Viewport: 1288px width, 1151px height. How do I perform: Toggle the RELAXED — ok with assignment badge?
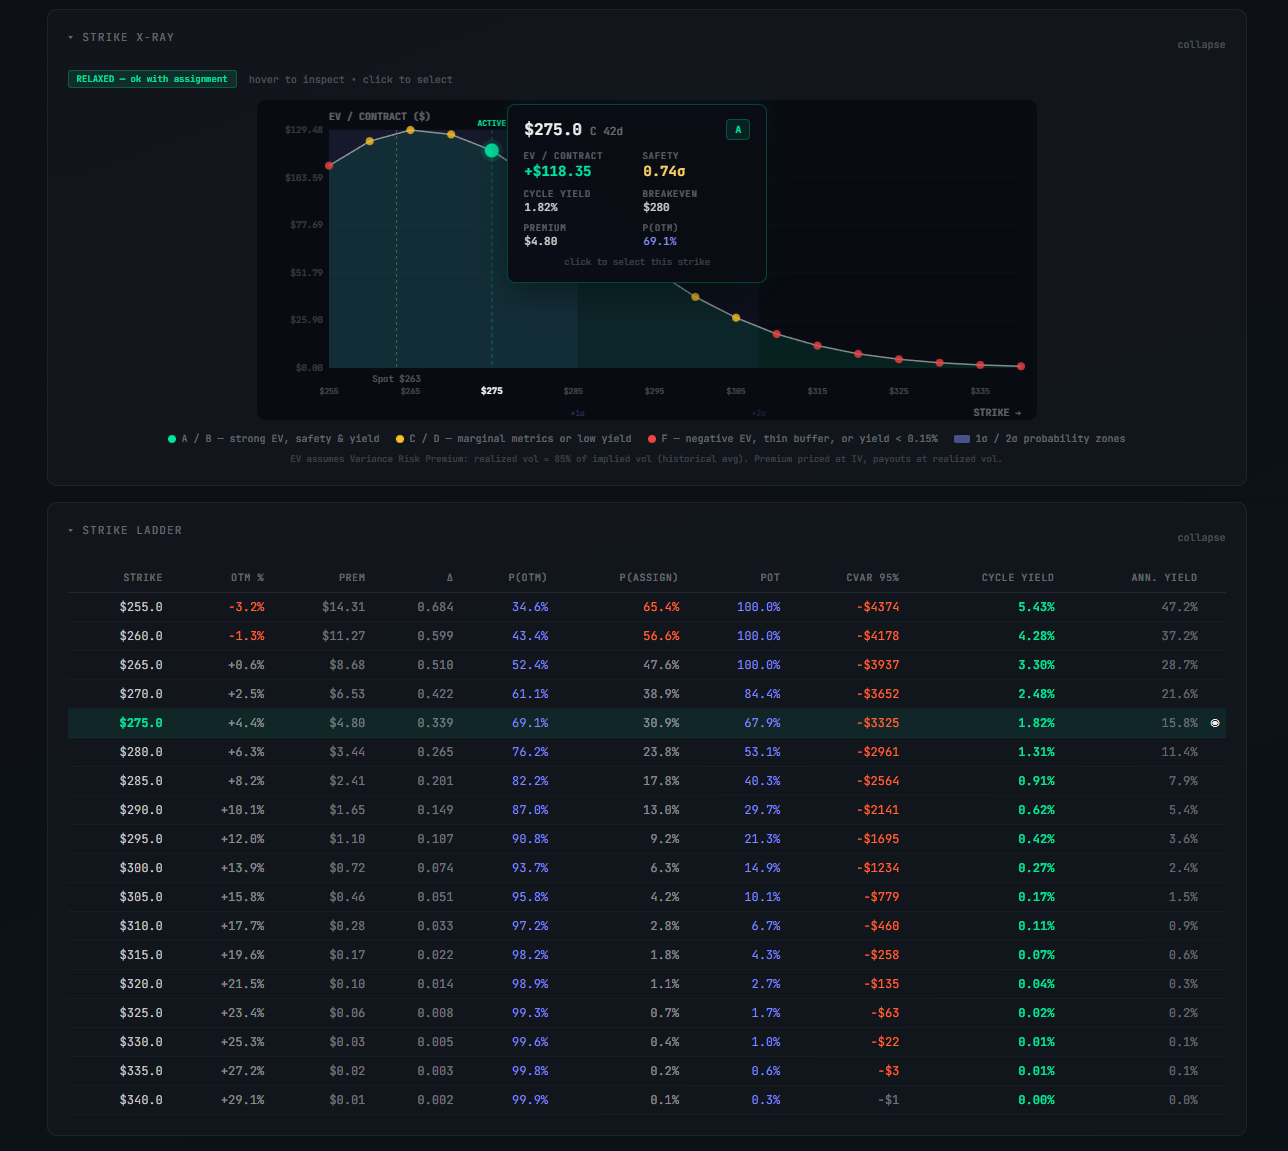(152, 78)
